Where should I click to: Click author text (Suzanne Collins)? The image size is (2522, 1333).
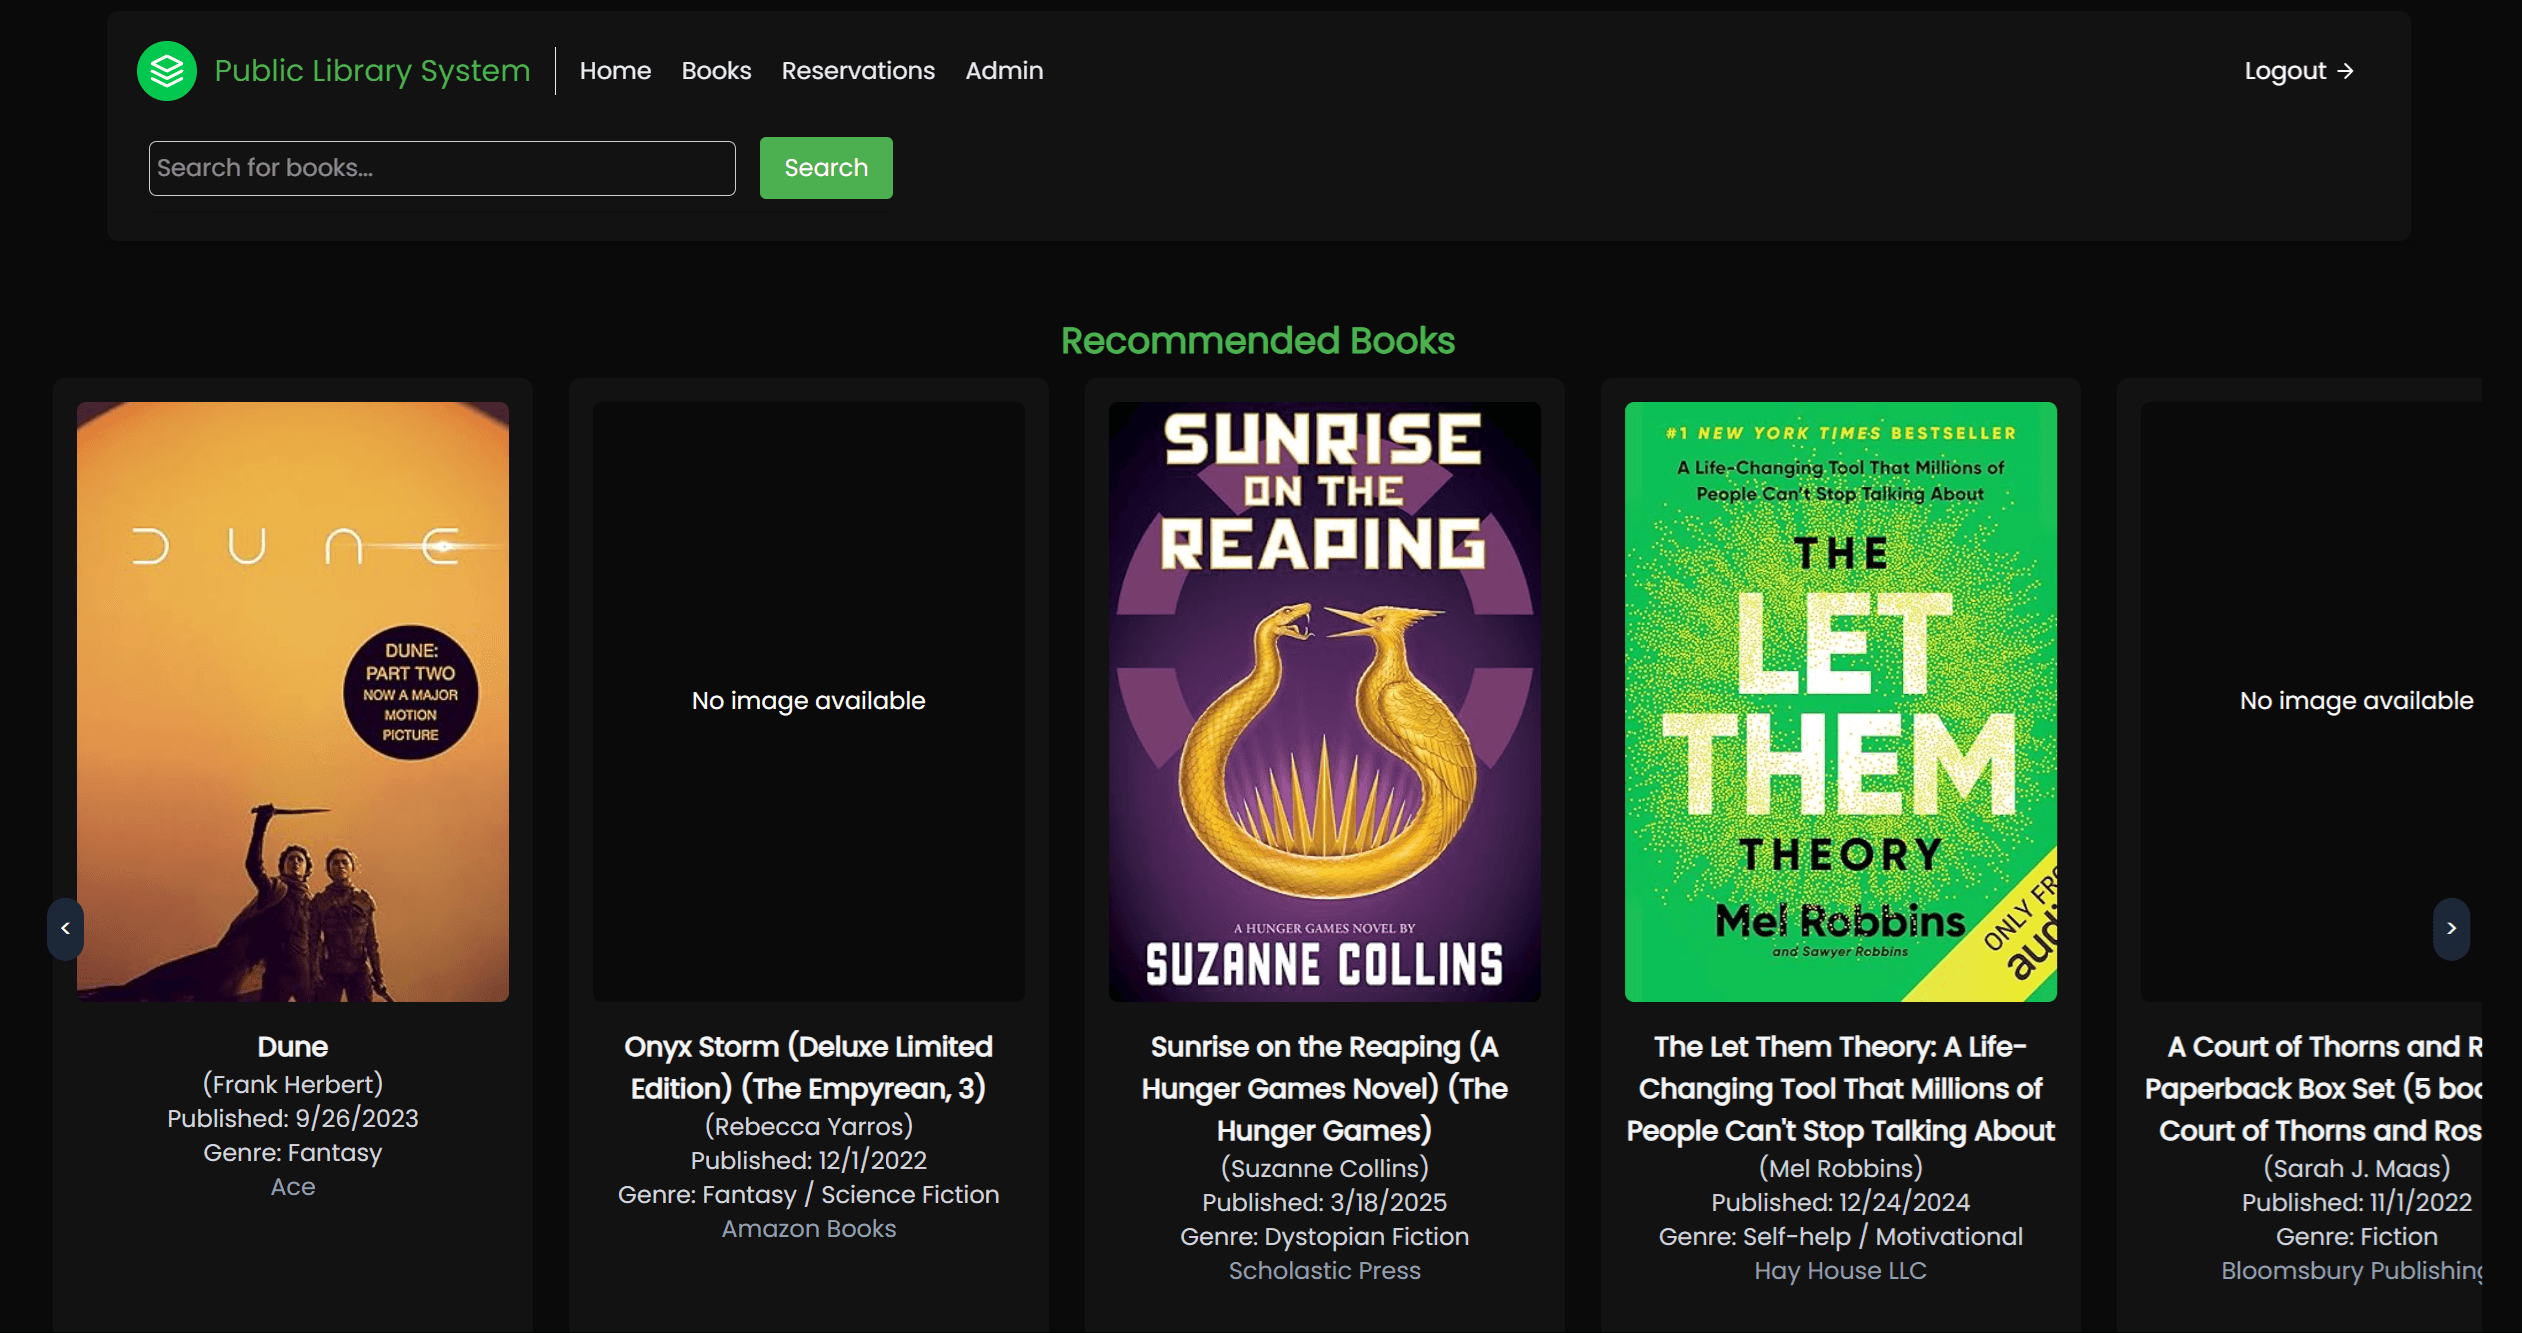click(x=1325, y=1169)
